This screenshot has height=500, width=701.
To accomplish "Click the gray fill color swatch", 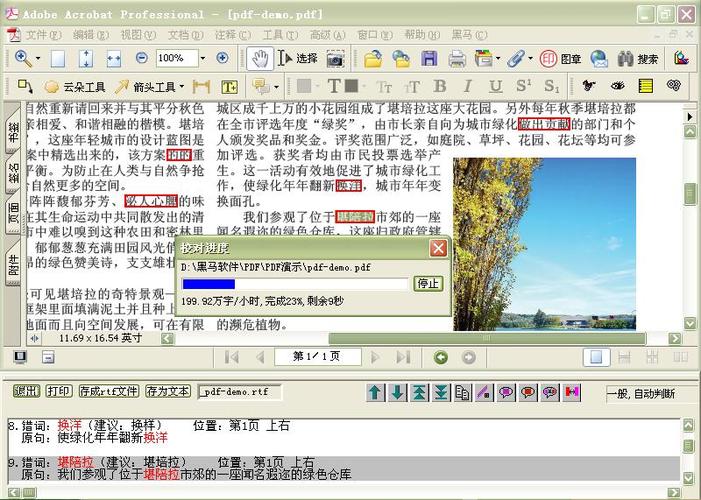I will pyautogui.click(x=304, y=86).
